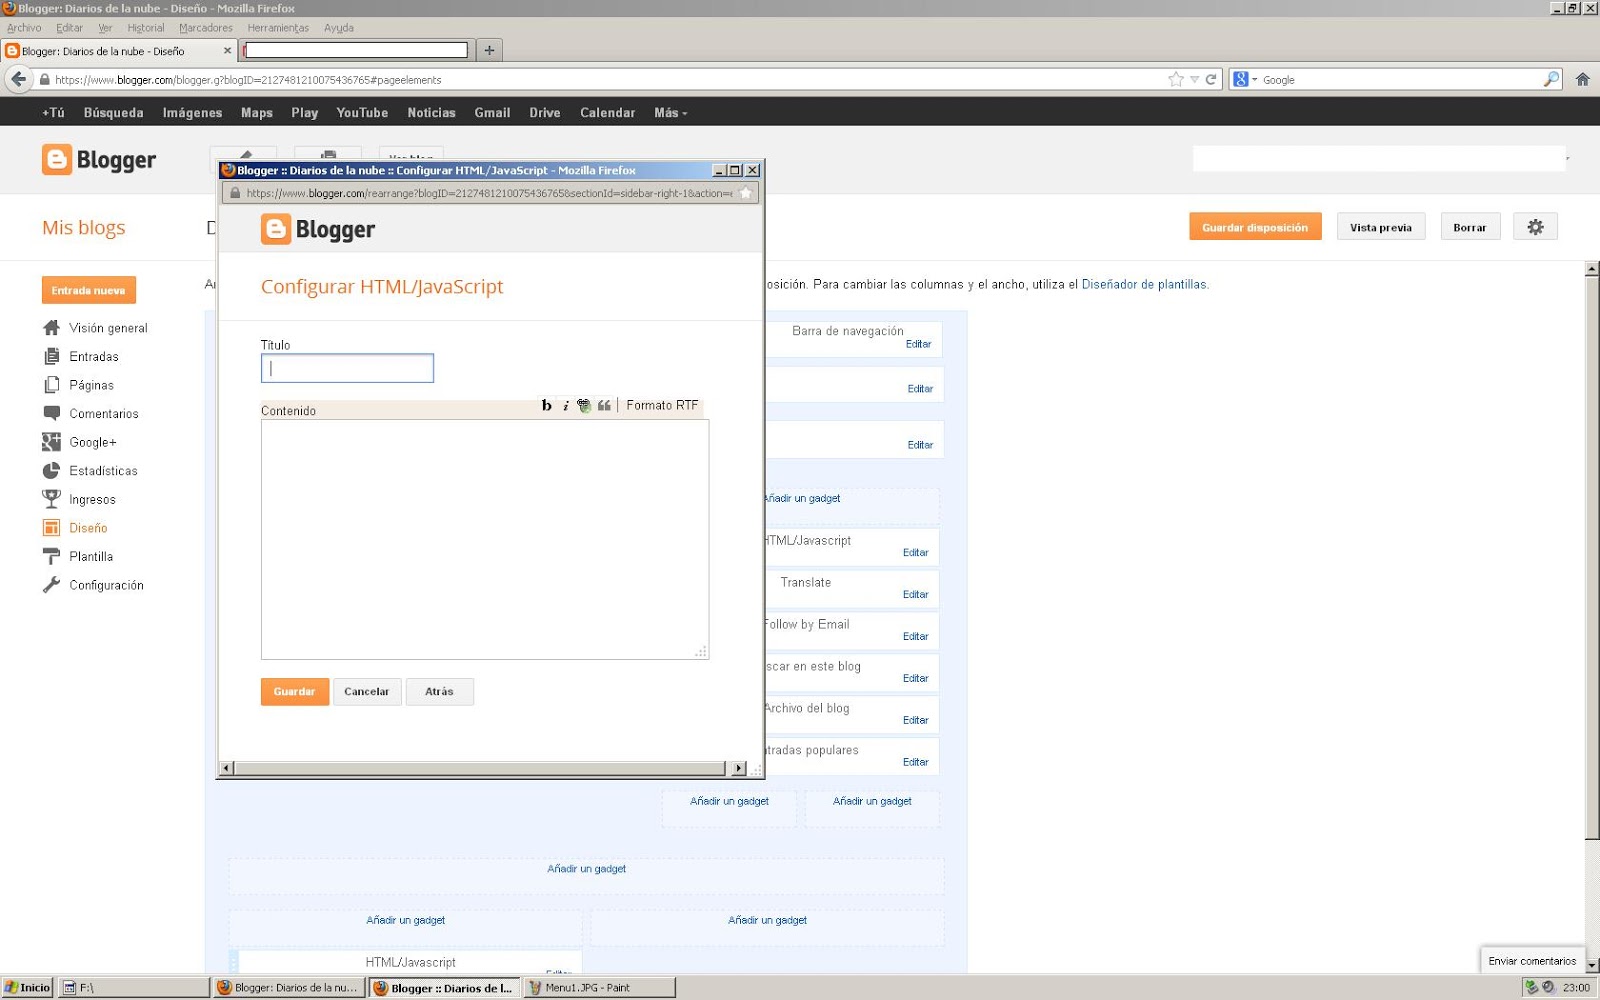Viewport: 1600px width, 1000px height.
Task: Click the bookmark star in popup address bar
Action: click(746, 193)
